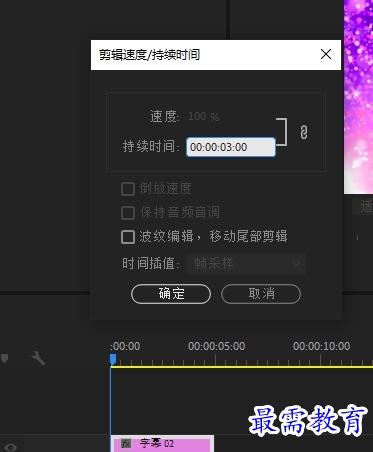Viewport: 373px width, 452px height.
Task: Click the blue playhead on timeline ruler
Action: [x=113, y=359]
